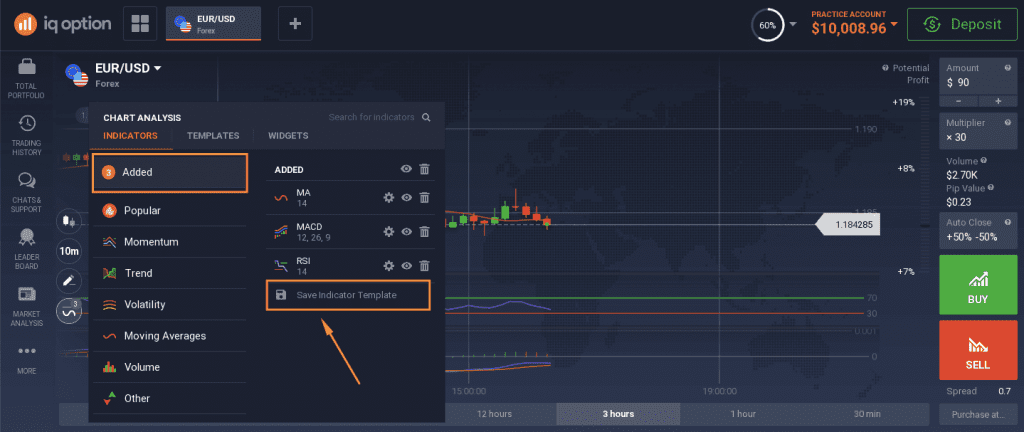1024x432 pixels.
Task: Delete the MA indicator
Action: point(424,197)
